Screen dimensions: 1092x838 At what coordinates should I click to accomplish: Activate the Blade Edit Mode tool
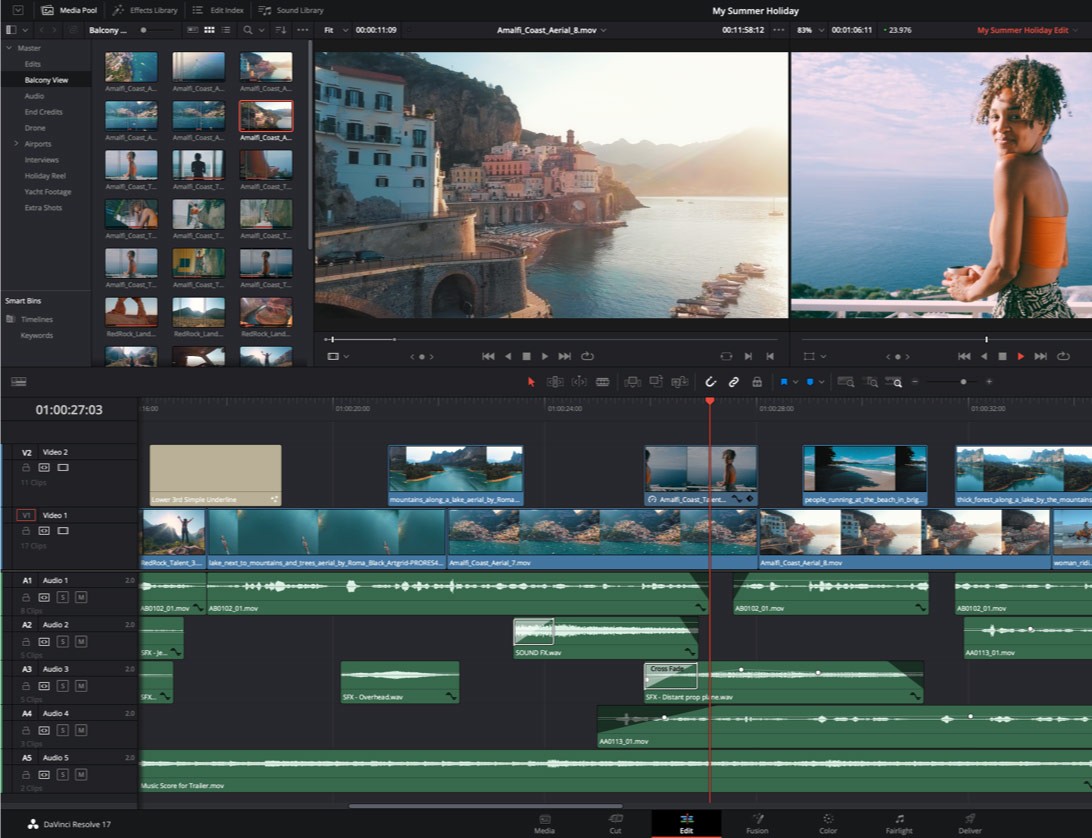602,382
